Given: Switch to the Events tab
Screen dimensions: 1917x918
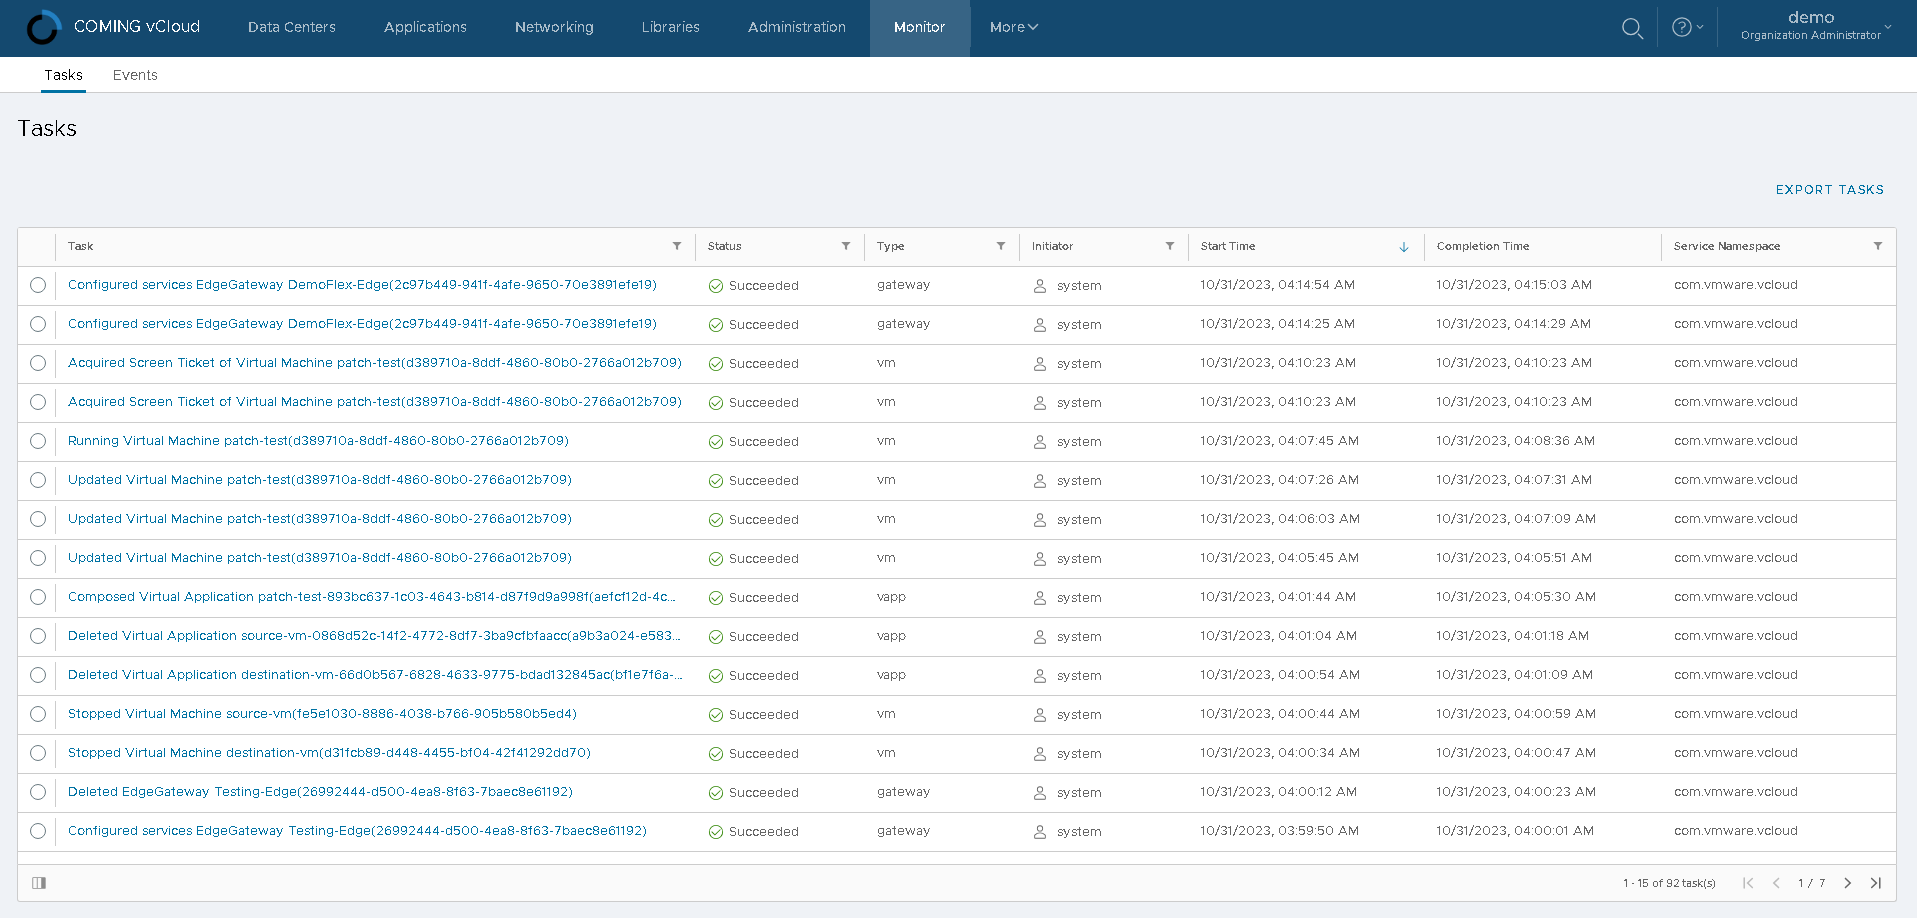Looking at the screenshot, I should 135,75.
